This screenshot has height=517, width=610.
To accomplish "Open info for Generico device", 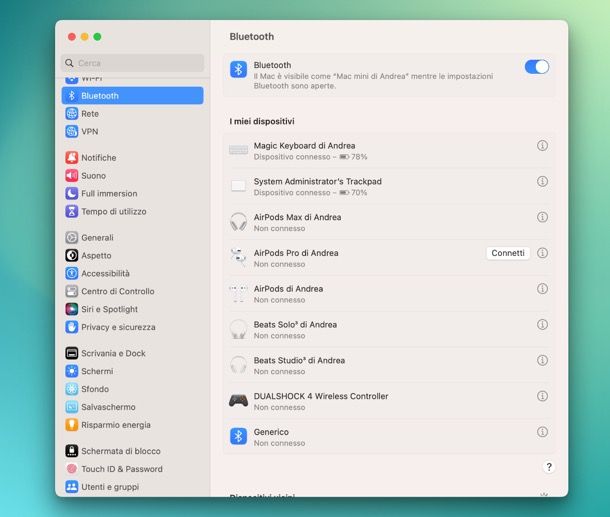I will click(542, 432).
